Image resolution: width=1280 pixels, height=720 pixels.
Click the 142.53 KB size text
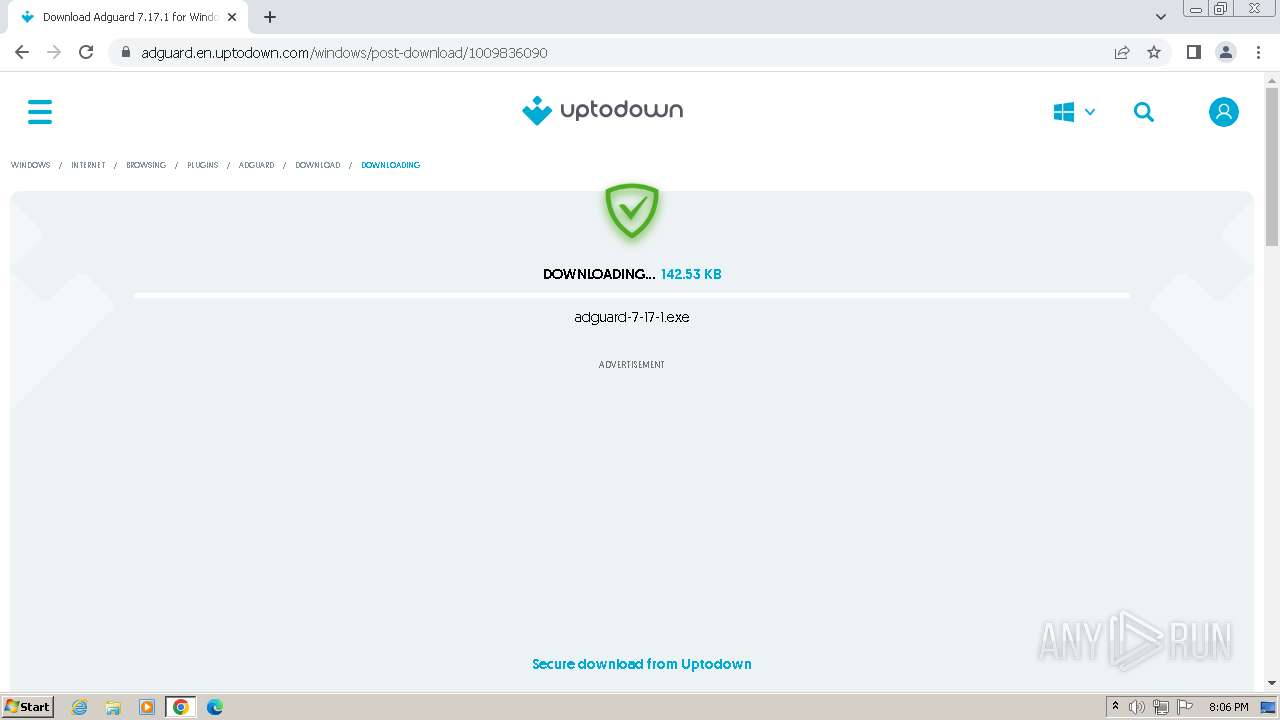691,274
